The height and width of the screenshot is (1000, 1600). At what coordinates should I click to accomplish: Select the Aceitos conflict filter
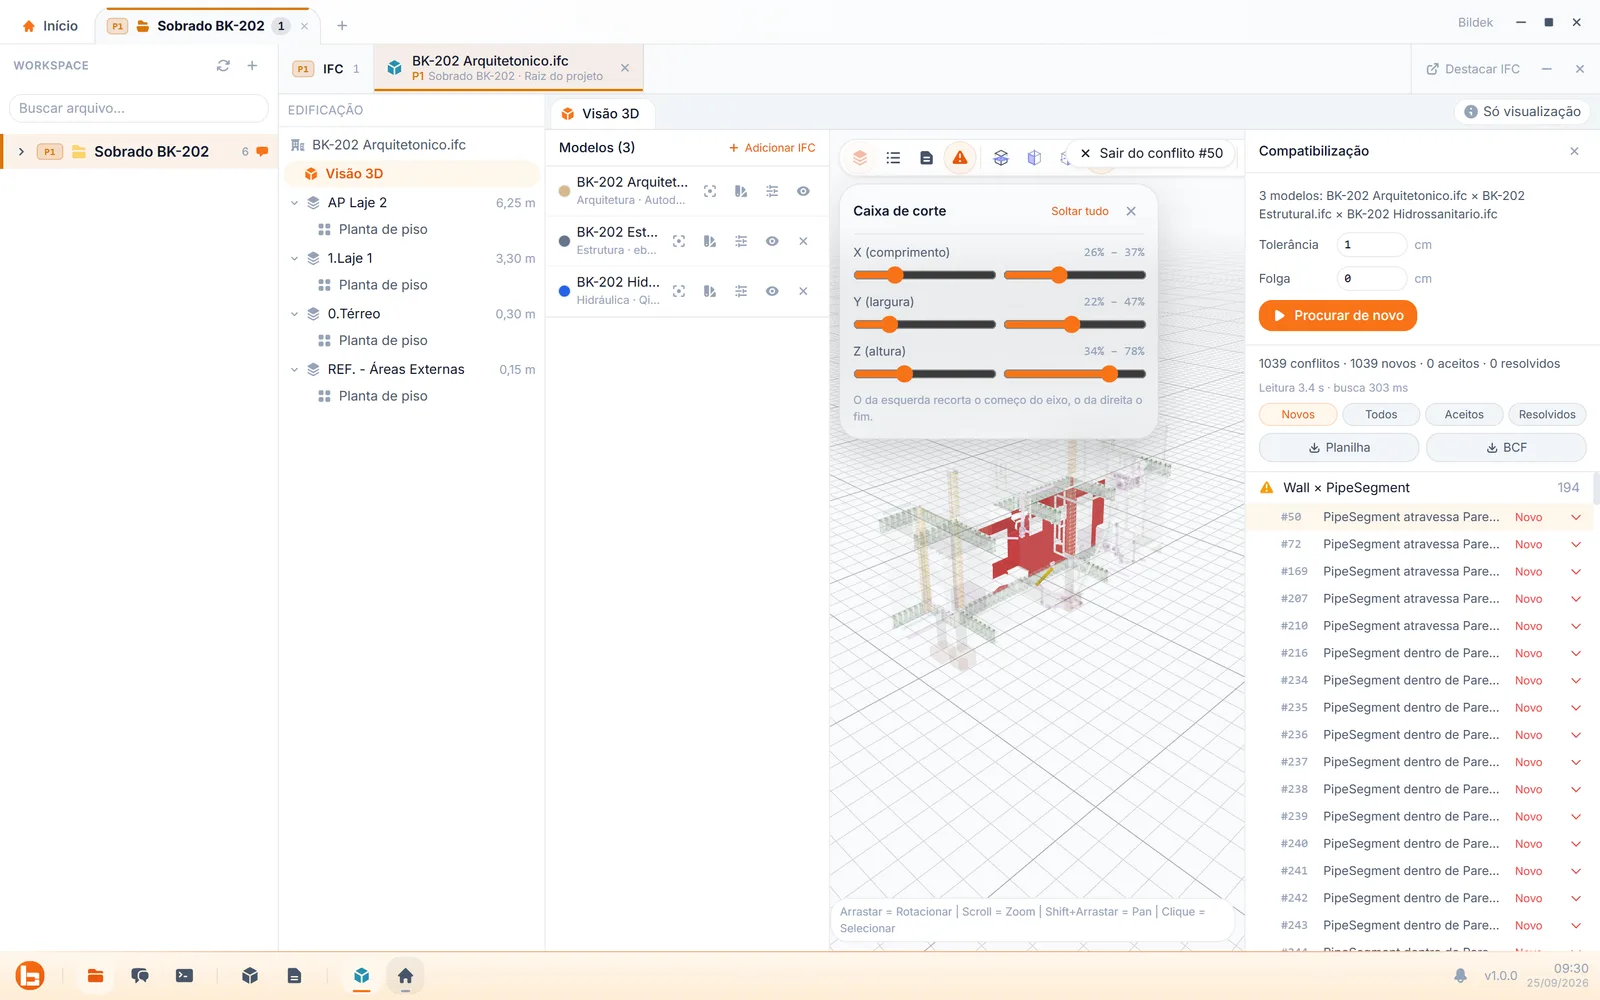coord(1464,414)
